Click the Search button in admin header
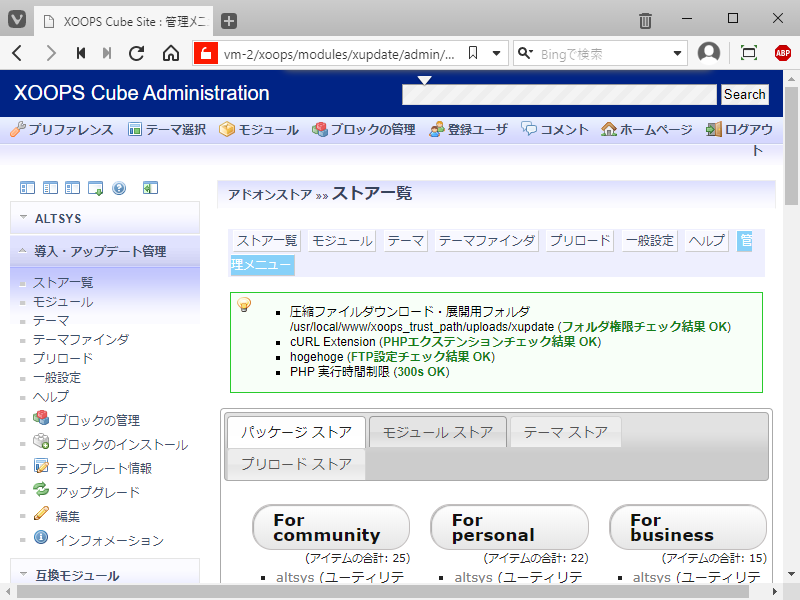The image size is (800, 600). [x=744, y=95]
